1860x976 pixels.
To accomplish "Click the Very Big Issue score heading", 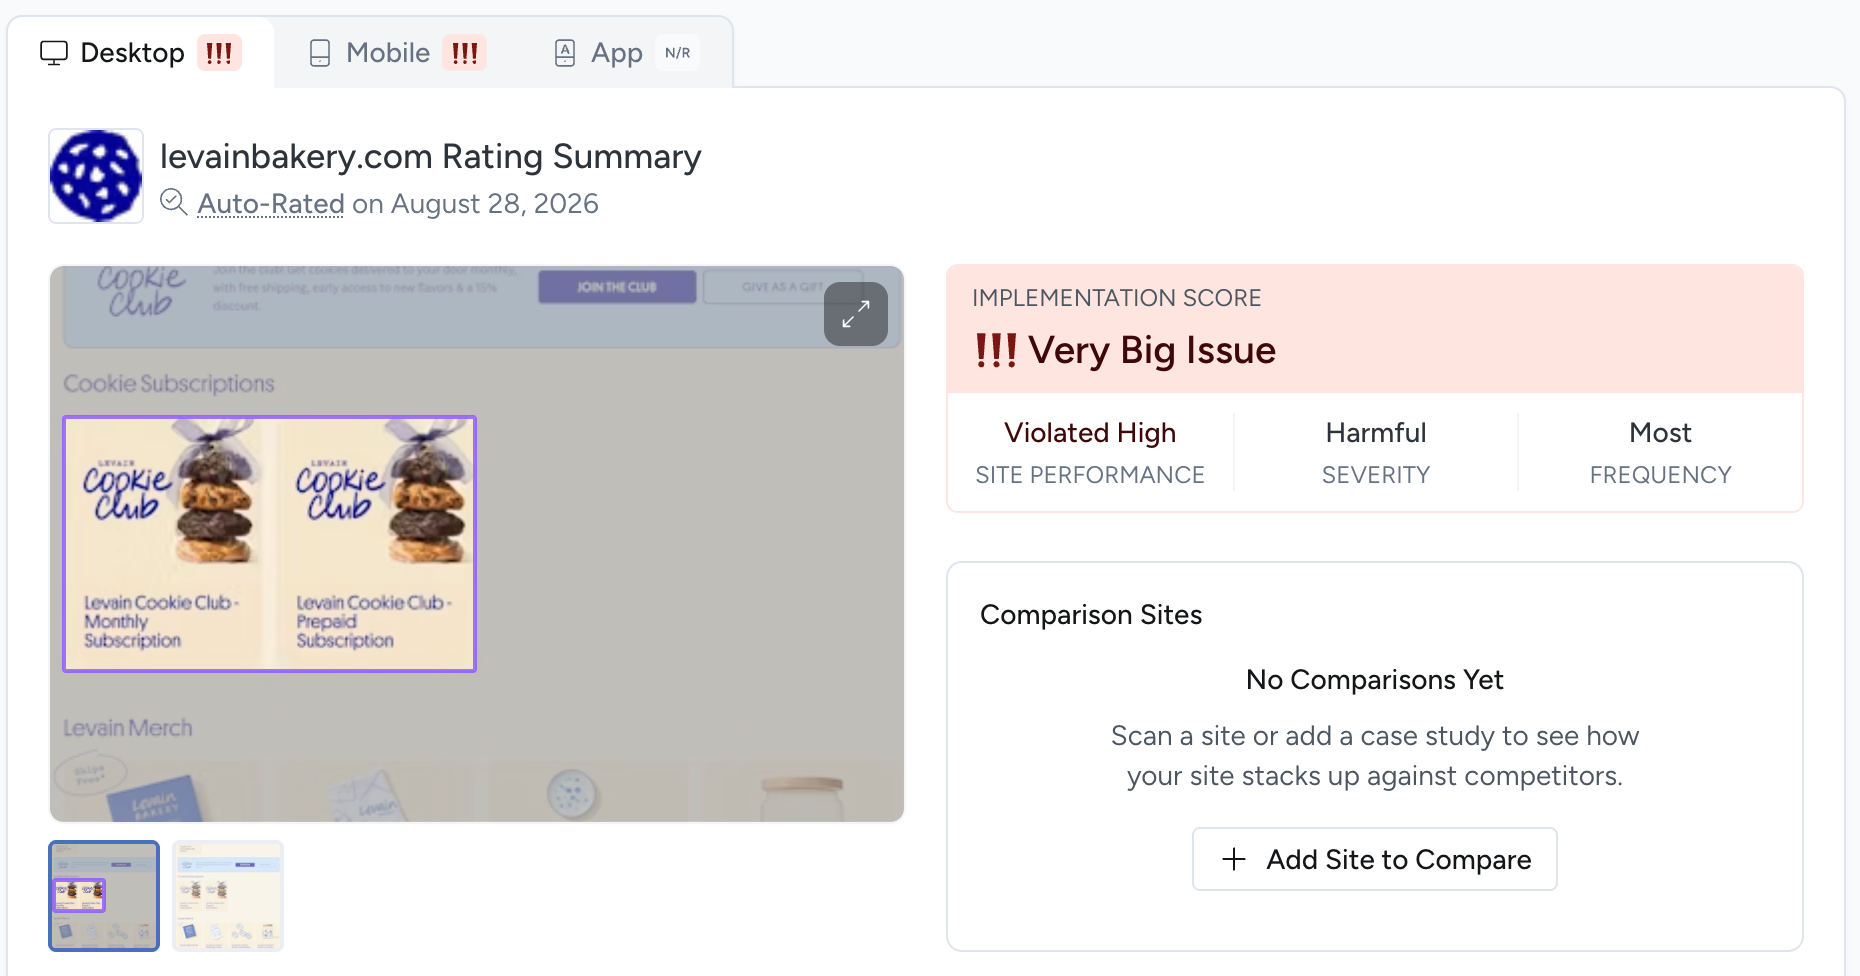I will point(1126,350).
